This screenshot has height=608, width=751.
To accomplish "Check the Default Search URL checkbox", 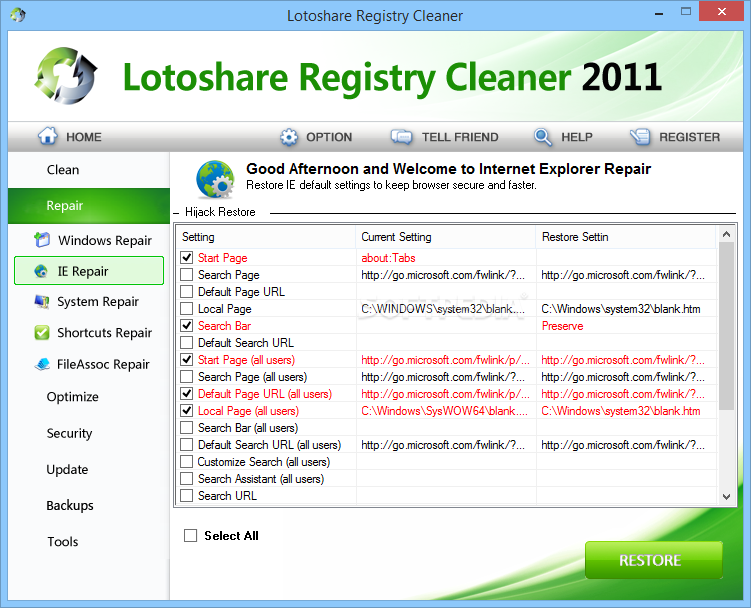I will [x=187, y=343].
